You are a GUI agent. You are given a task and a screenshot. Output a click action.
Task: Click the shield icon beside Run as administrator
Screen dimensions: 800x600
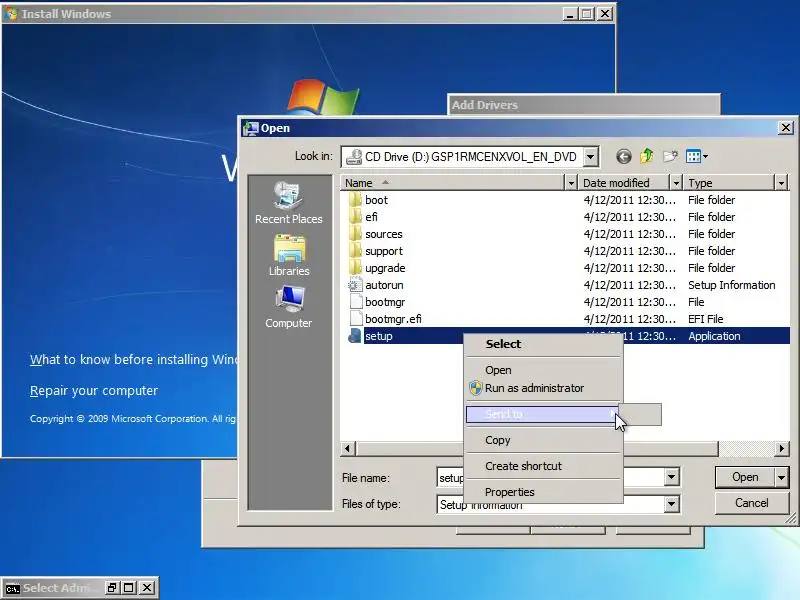click(476, 388)
